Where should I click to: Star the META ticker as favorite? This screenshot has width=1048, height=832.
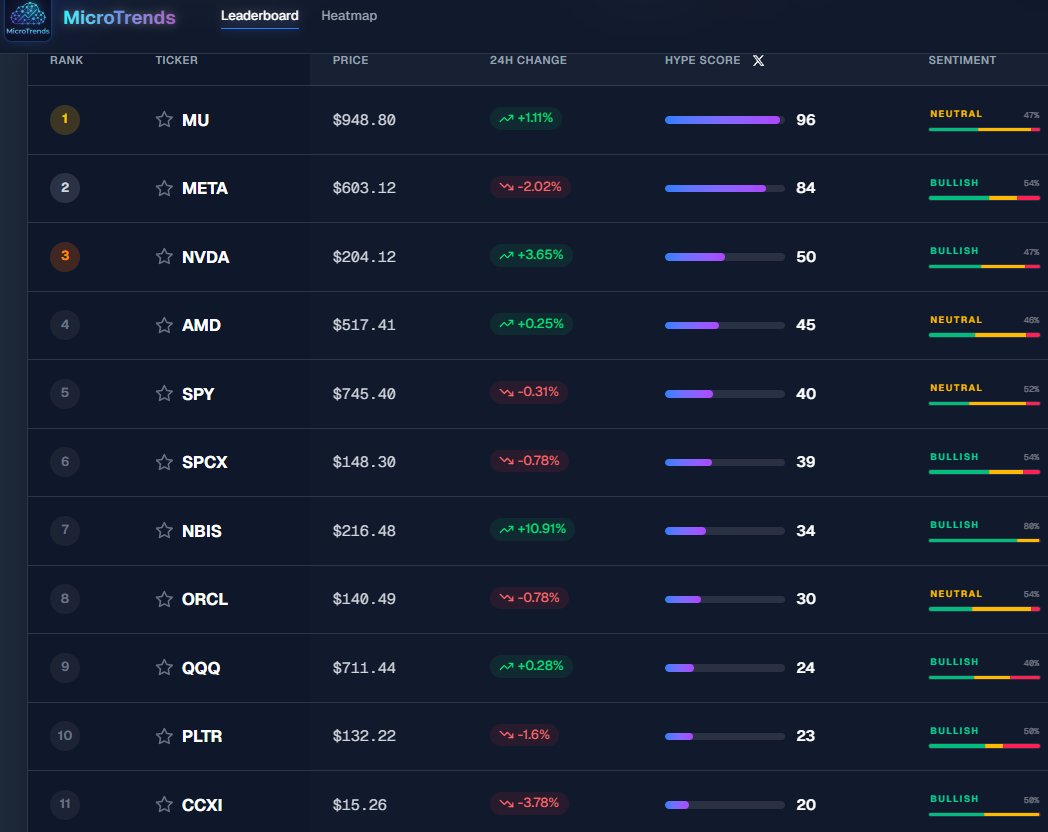pyautogui.click(x=164, y=188)
